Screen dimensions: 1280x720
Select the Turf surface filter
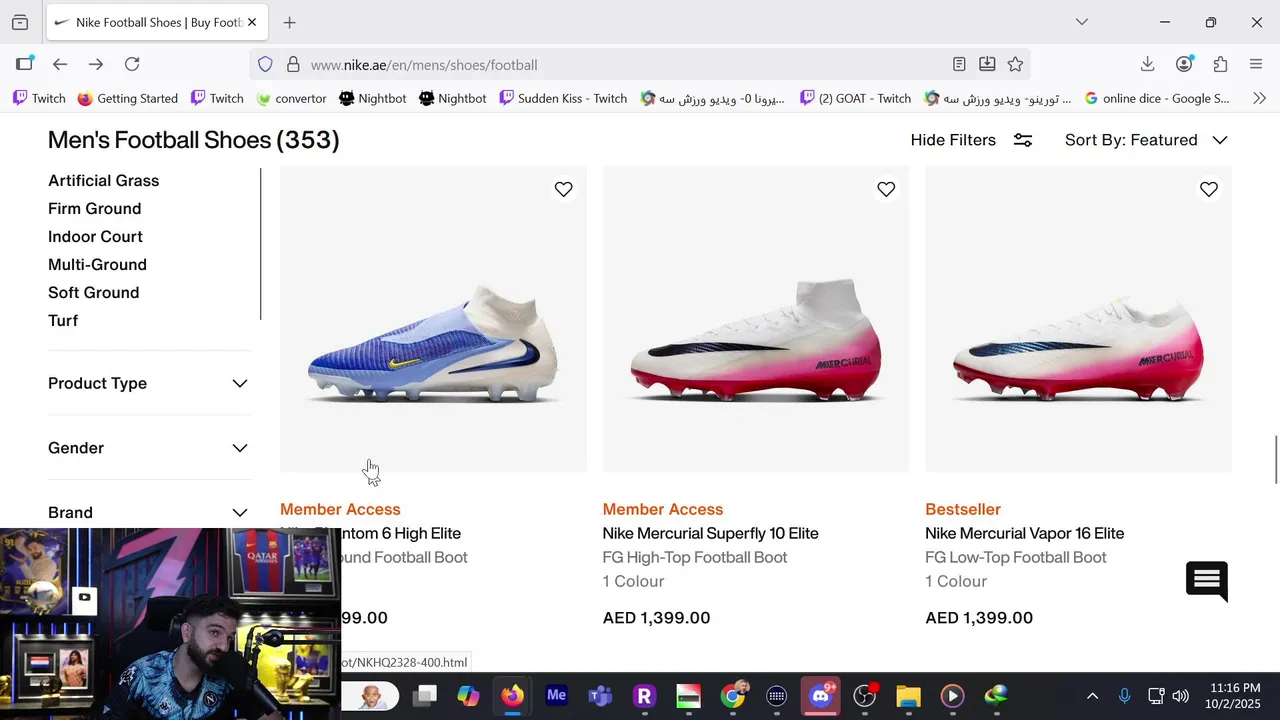pyautogui.click(x=63, y=321)
